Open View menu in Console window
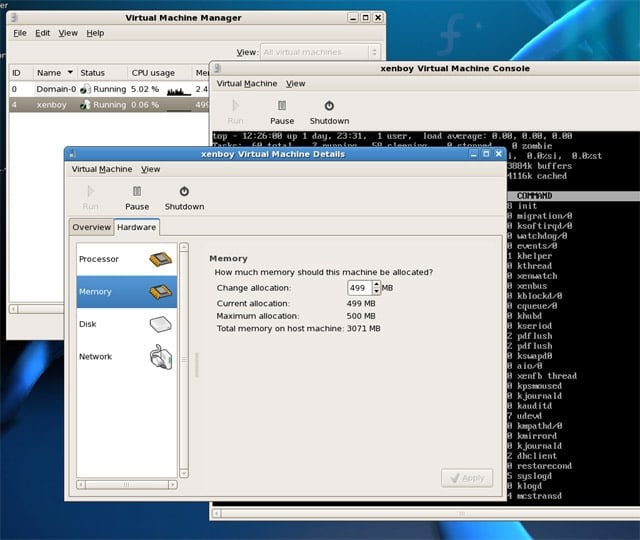 coord(296,83)
